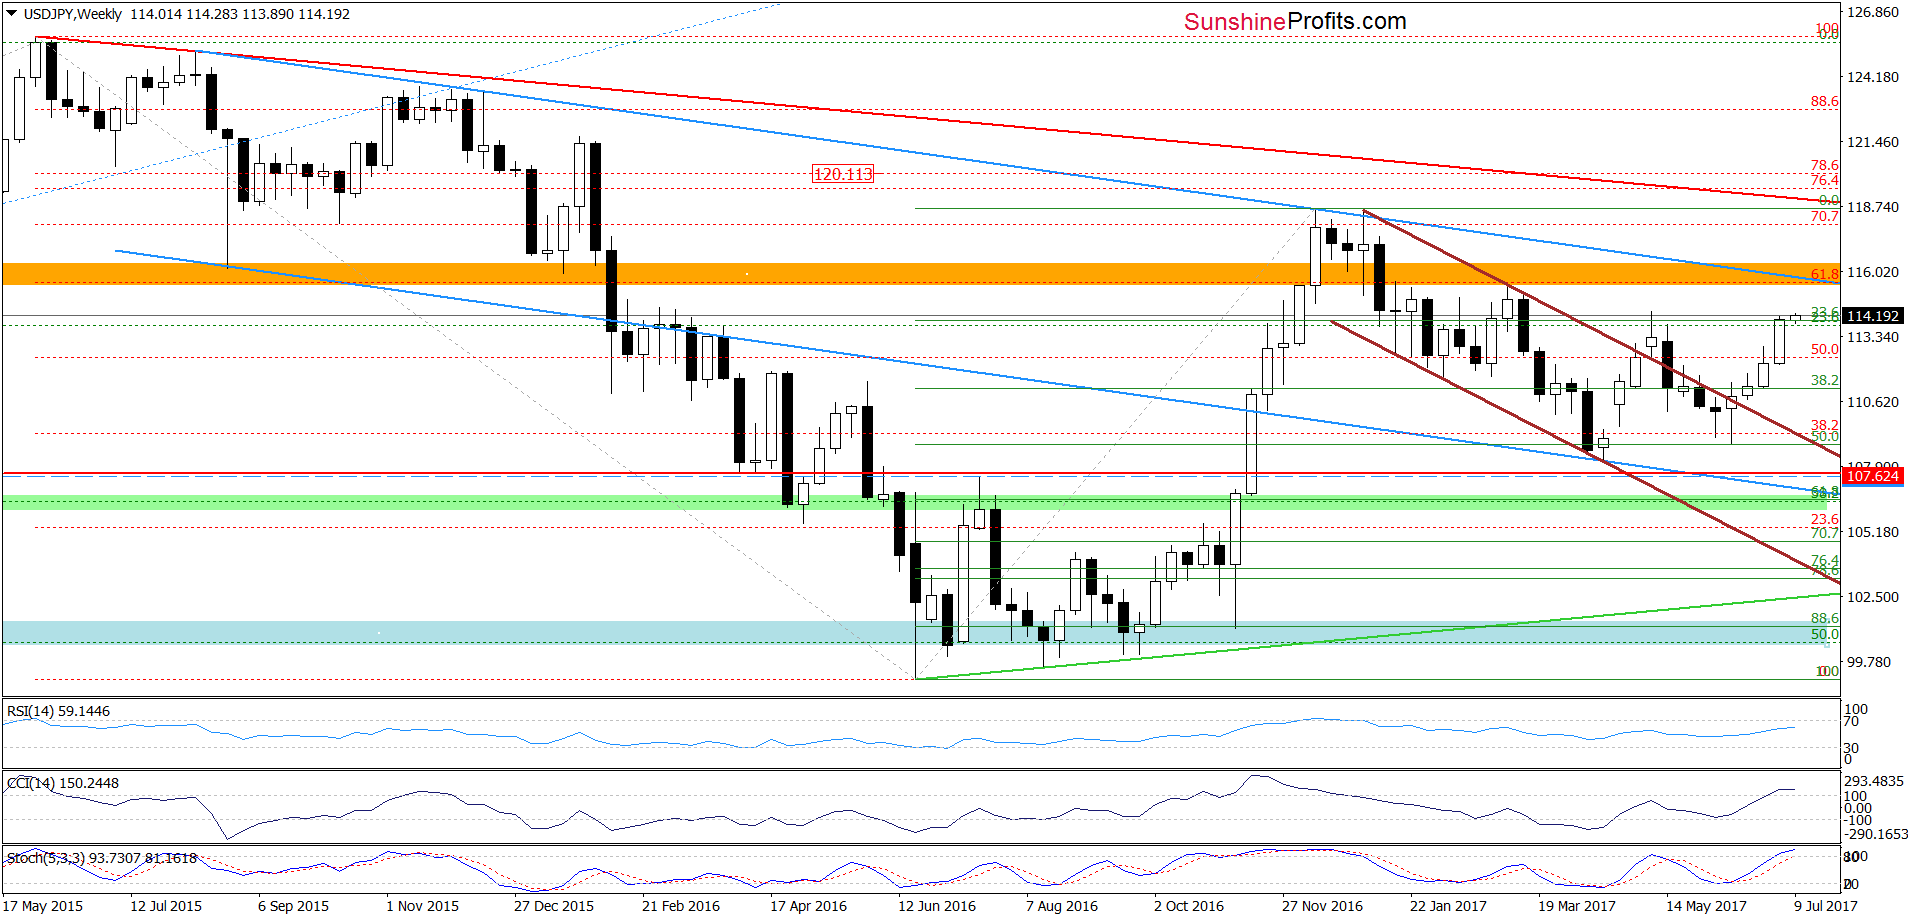The width and height of the screenshot is (1908, 920).
Task: Select the red 88.6 Fibonacci level label
Action: [1824, 101]
